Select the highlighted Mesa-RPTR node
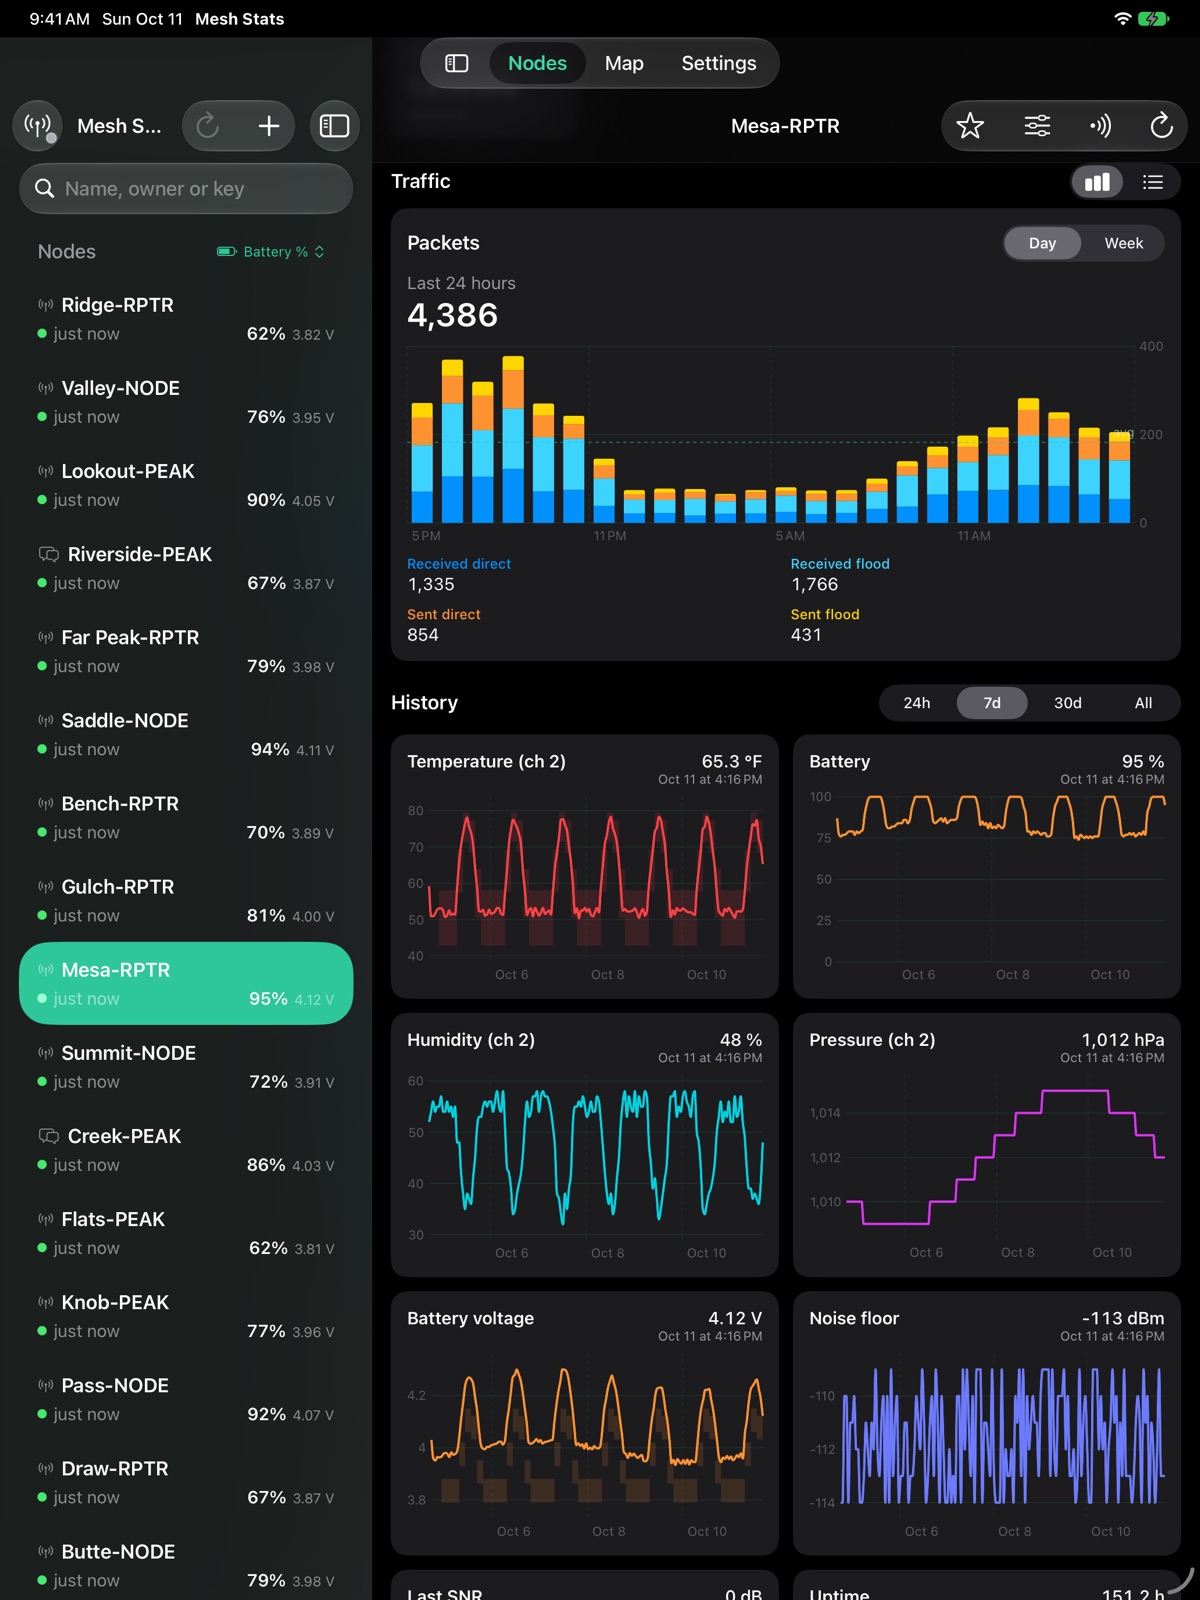Viewport: 1200px width, 1600px height. pyautogui.click(x=186, y=983)
